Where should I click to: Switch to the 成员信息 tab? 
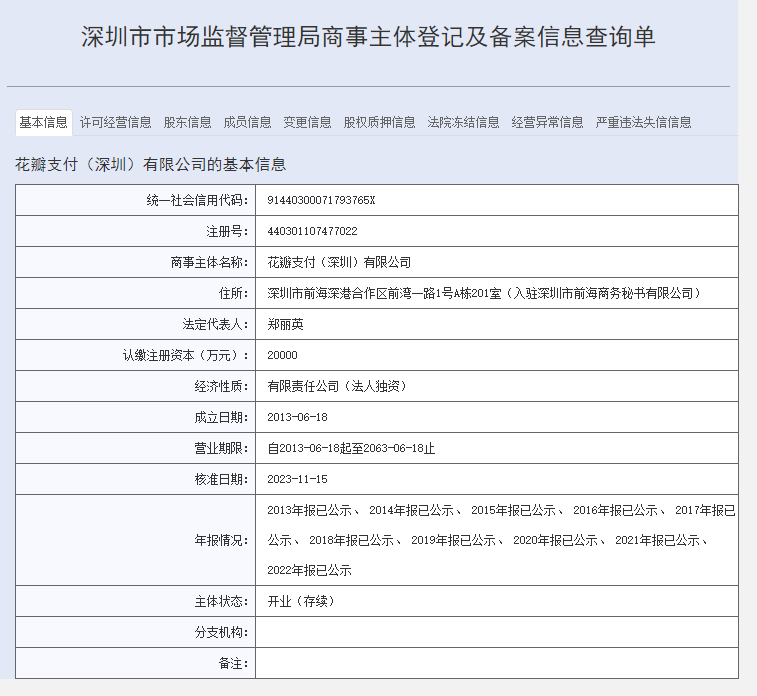[247, 123]
